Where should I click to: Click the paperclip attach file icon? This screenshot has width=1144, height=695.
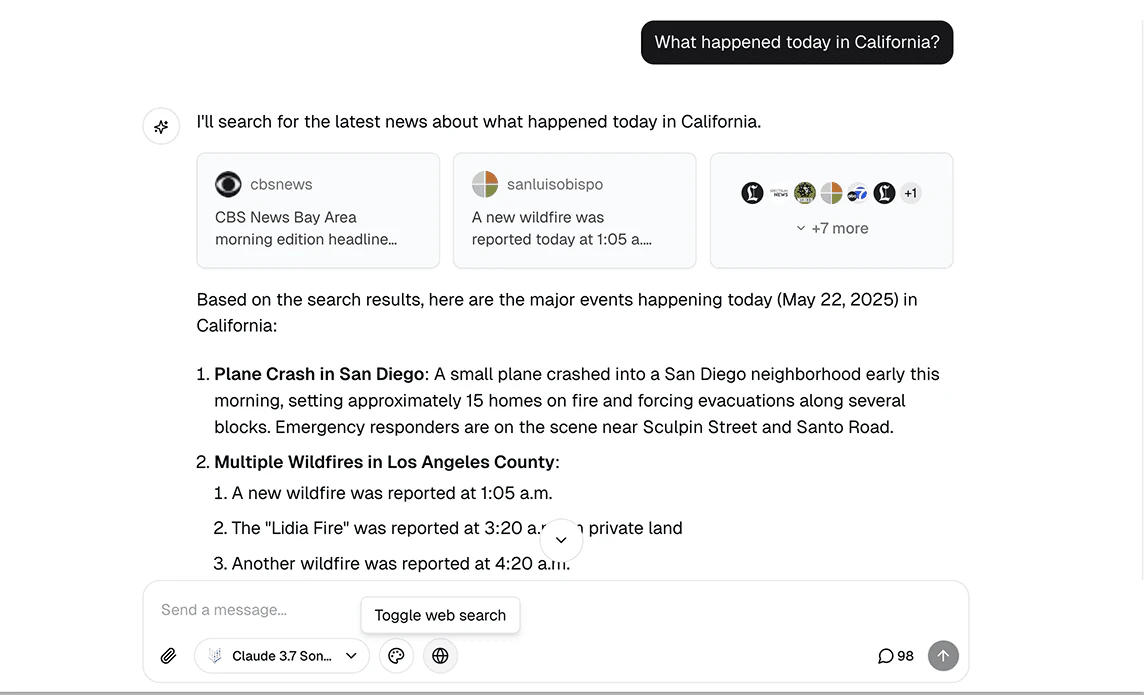pyautogui.click(x=169, y=656)
